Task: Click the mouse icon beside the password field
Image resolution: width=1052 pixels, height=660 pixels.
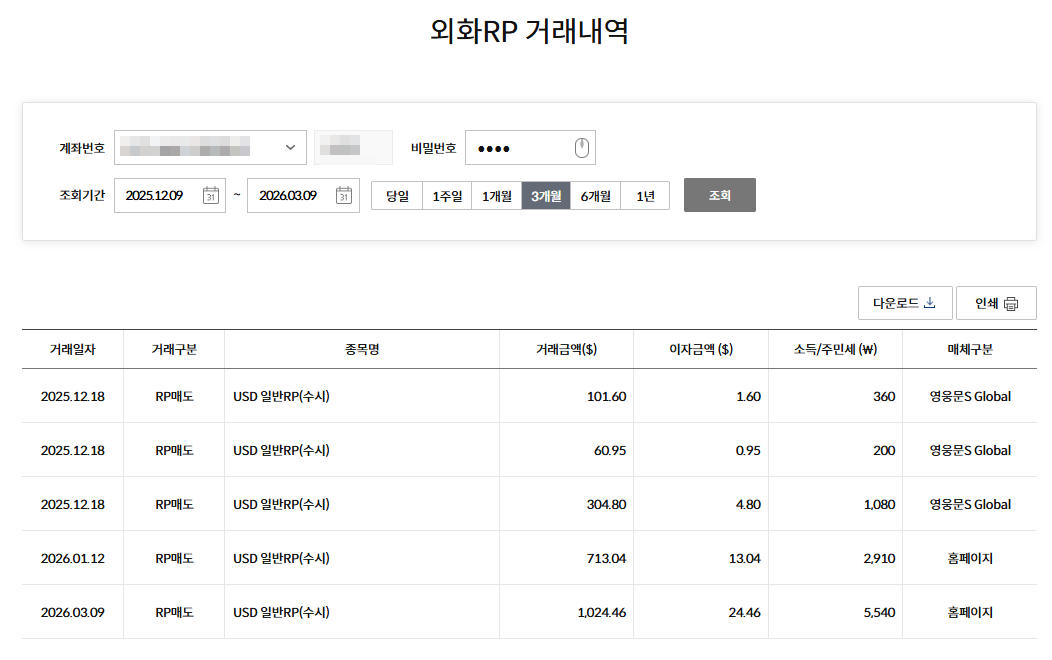Action: [x=580, y=146]
